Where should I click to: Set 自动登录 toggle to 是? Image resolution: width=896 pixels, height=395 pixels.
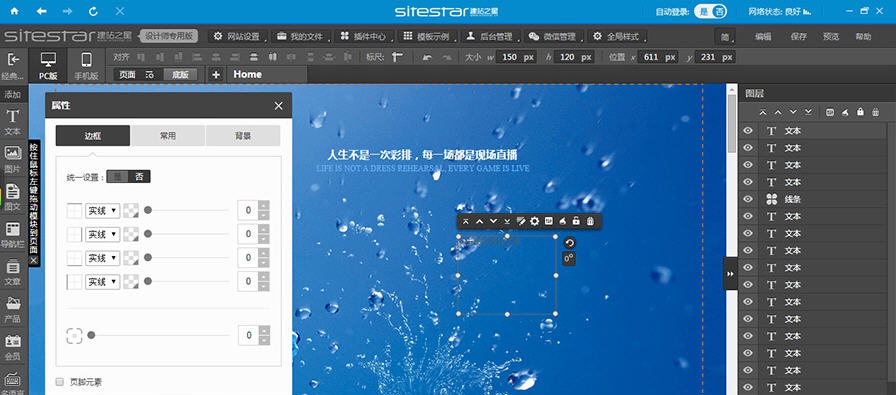pyautogui.click(x=704, y=11)
